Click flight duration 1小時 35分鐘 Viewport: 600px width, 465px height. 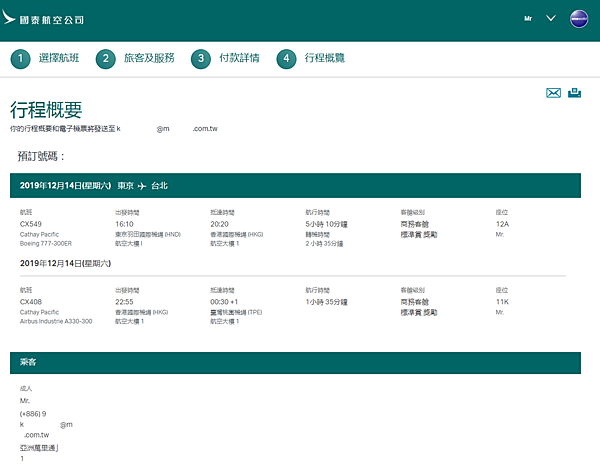pyautogui.click(x=326, y=302)
